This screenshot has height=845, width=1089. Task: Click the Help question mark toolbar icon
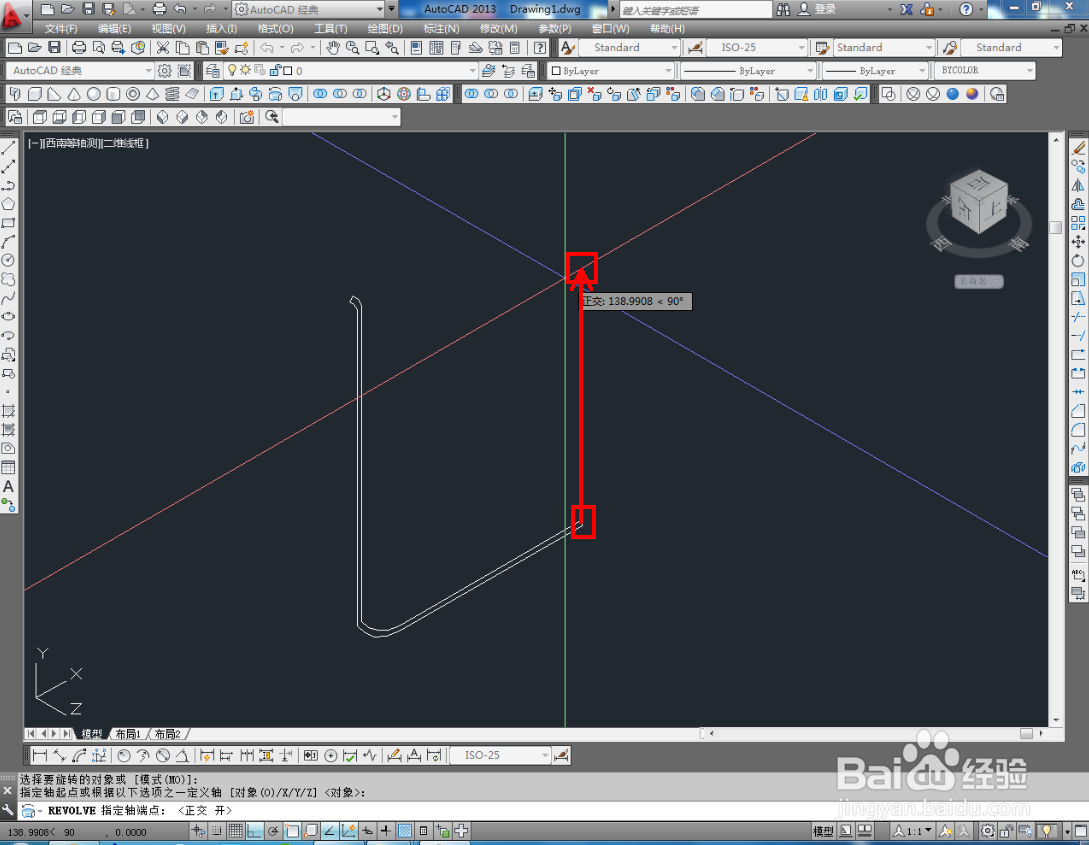(540, 47)
